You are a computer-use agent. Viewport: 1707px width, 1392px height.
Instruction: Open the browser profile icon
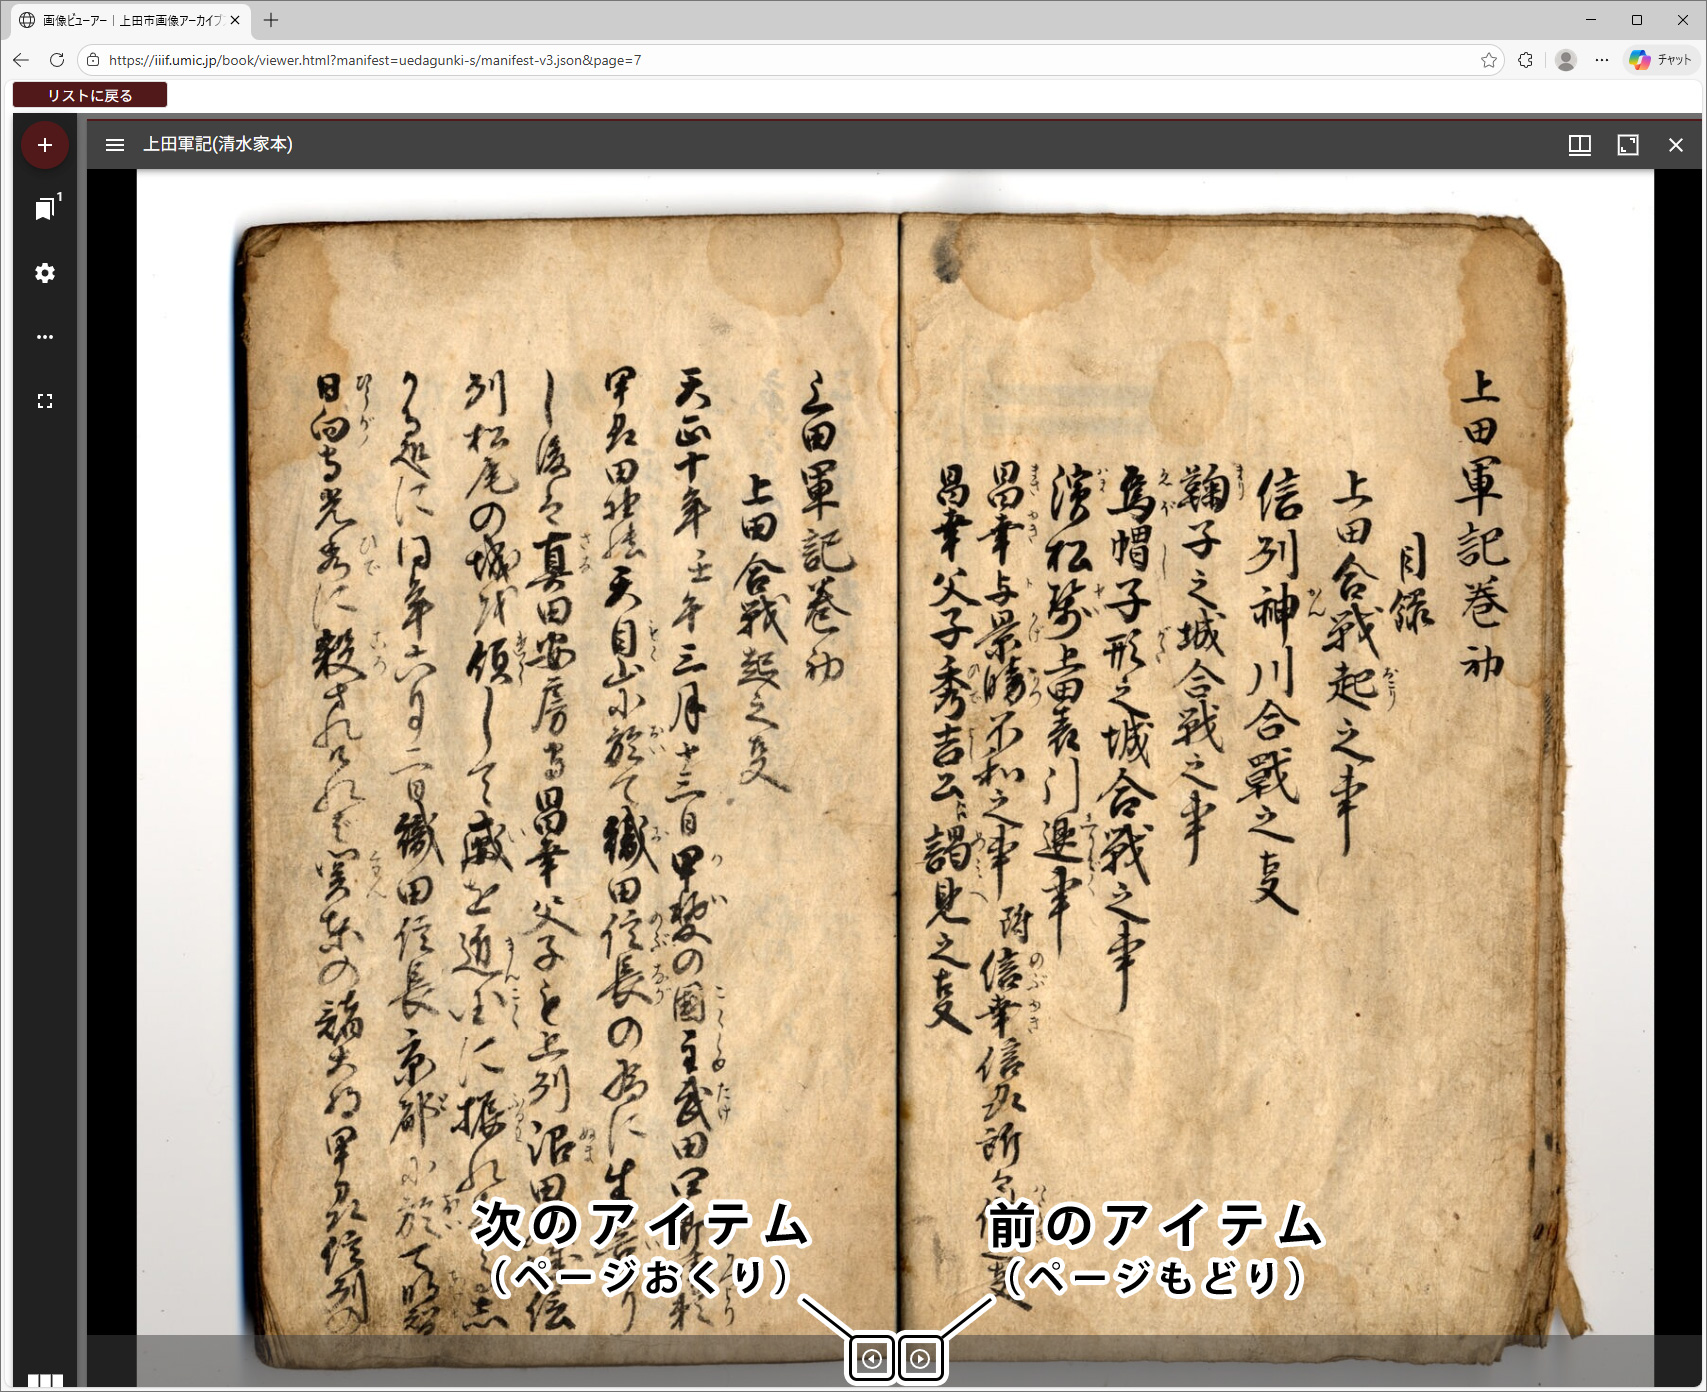1566,60
